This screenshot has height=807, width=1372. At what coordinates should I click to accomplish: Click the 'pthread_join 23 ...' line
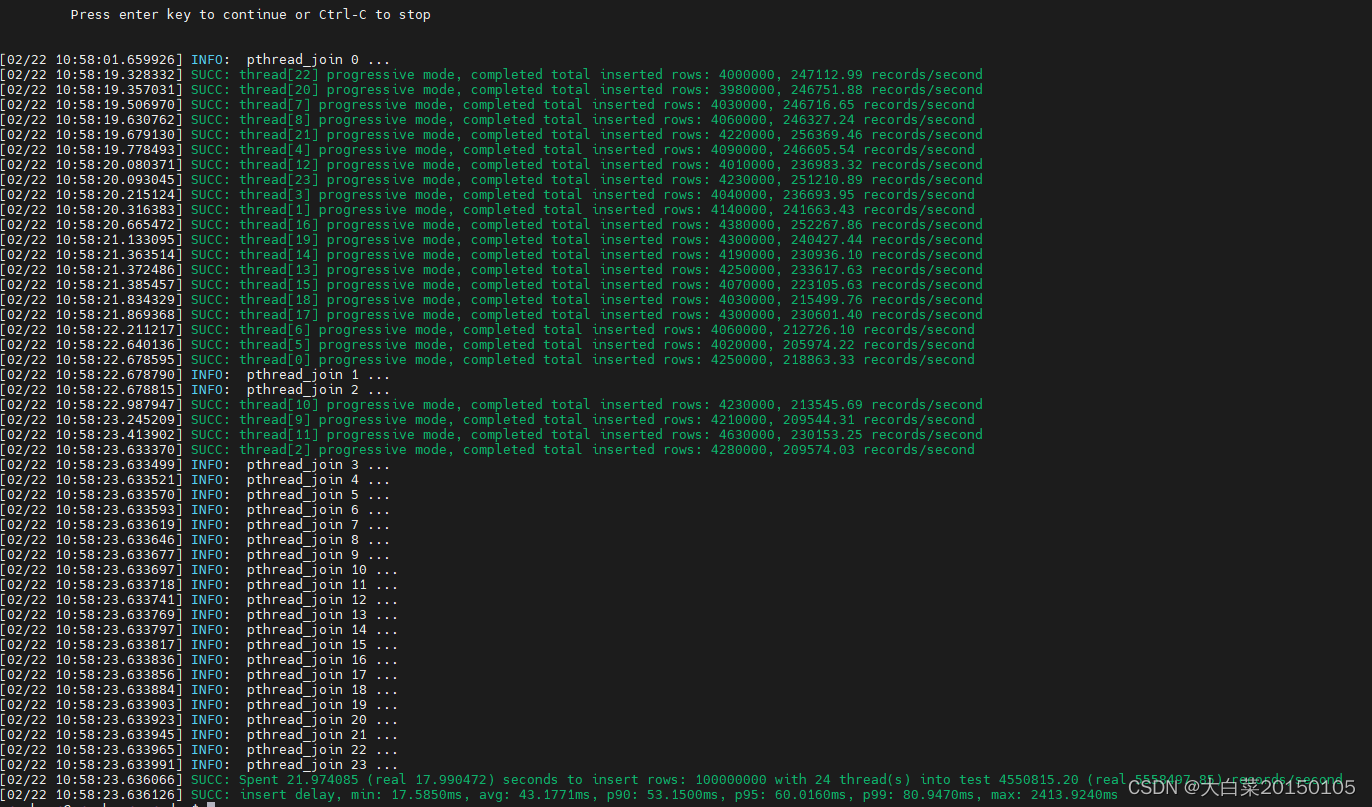click(199, 765)
